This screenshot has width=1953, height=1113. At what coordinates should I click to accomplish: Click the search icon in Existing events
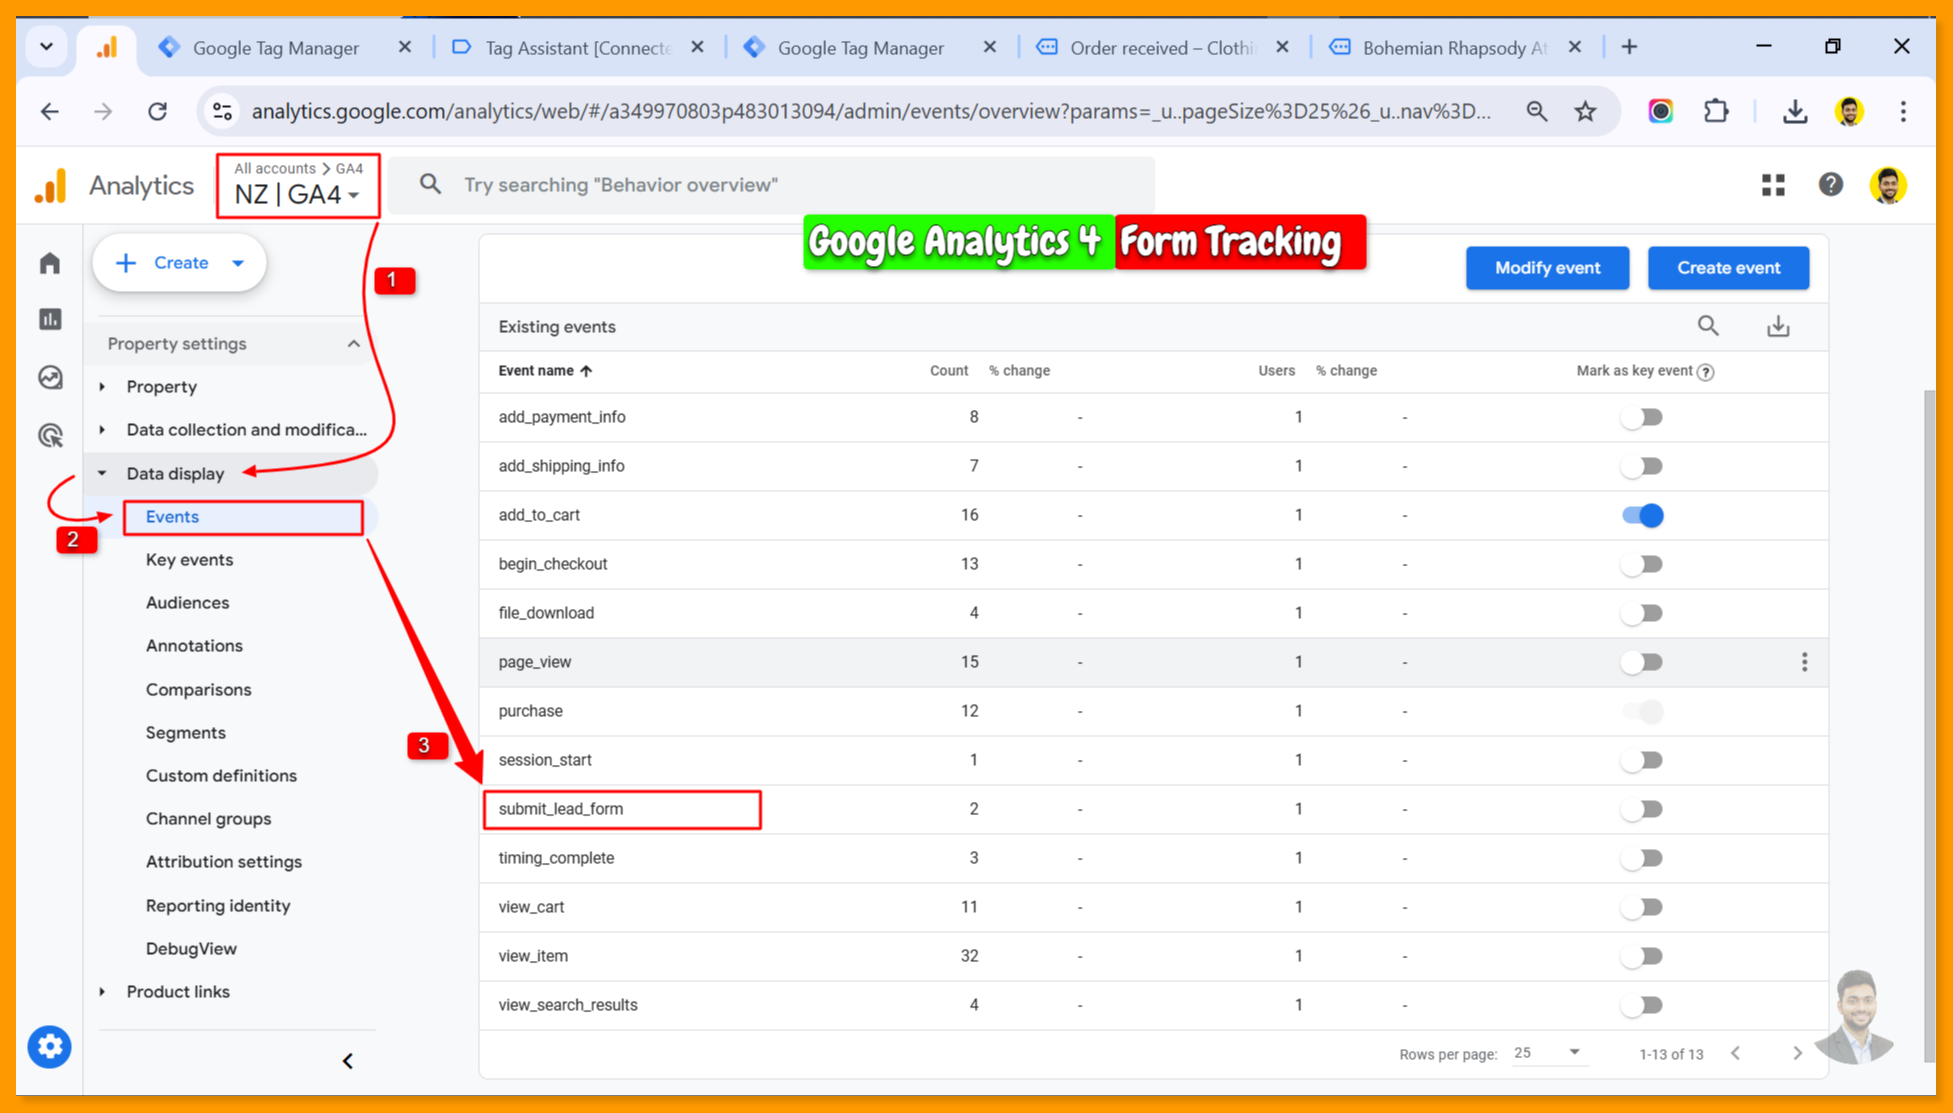[x=1707, y=326]
